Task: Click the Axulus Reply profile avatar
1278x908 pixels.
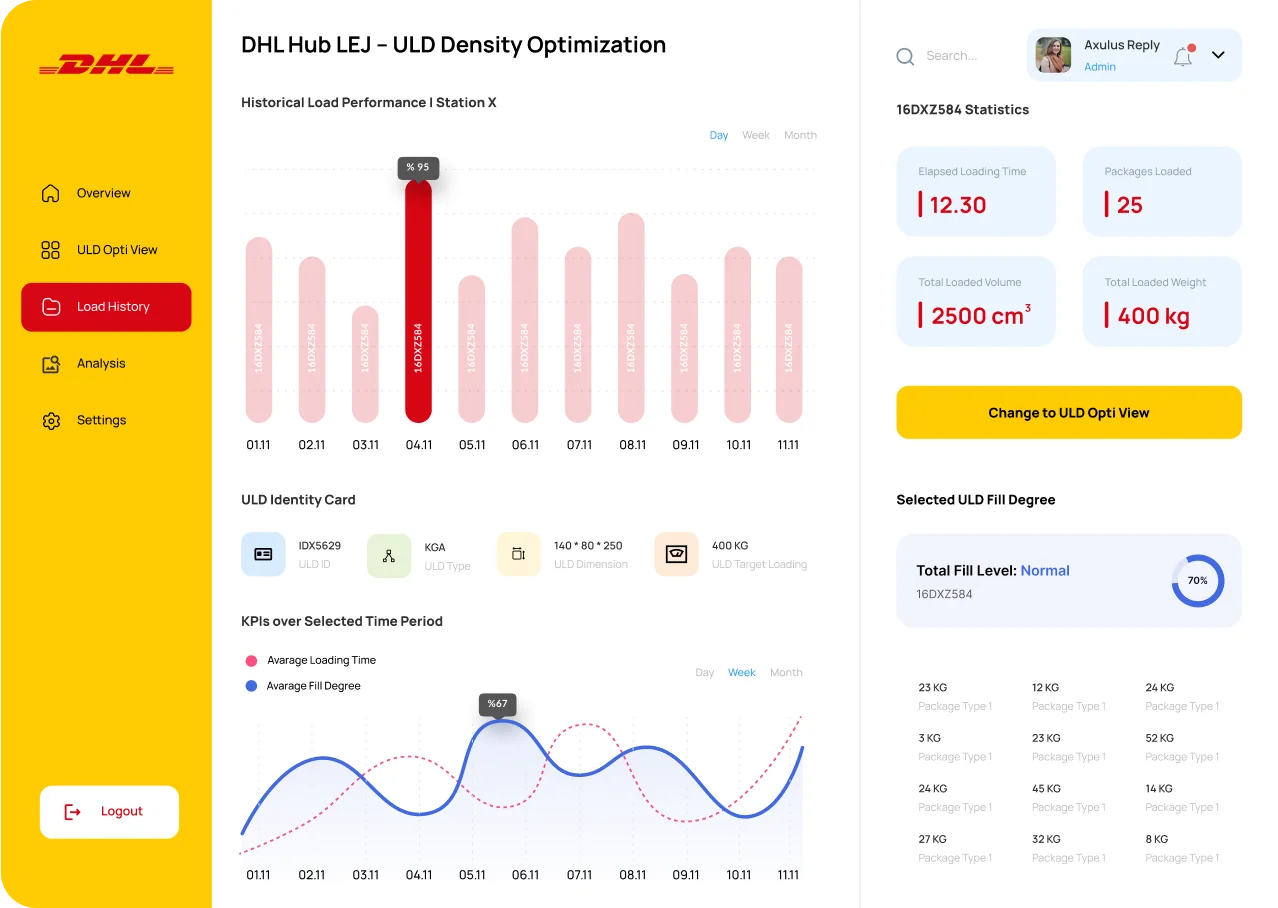Action: pos(1053,55)
